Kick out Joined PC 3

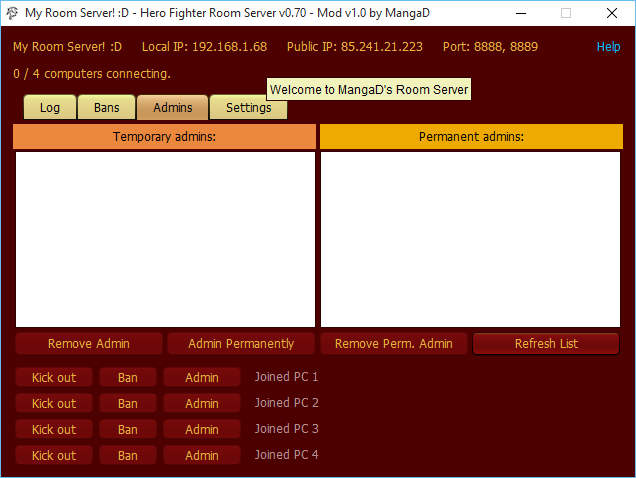click(x=54, y=430)
